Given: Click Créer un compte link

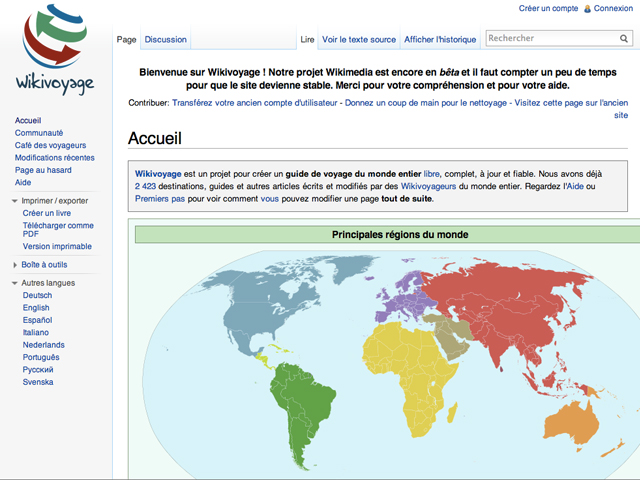Looking at the screenshot, I should pyautogui.click(x=548, y=8).
